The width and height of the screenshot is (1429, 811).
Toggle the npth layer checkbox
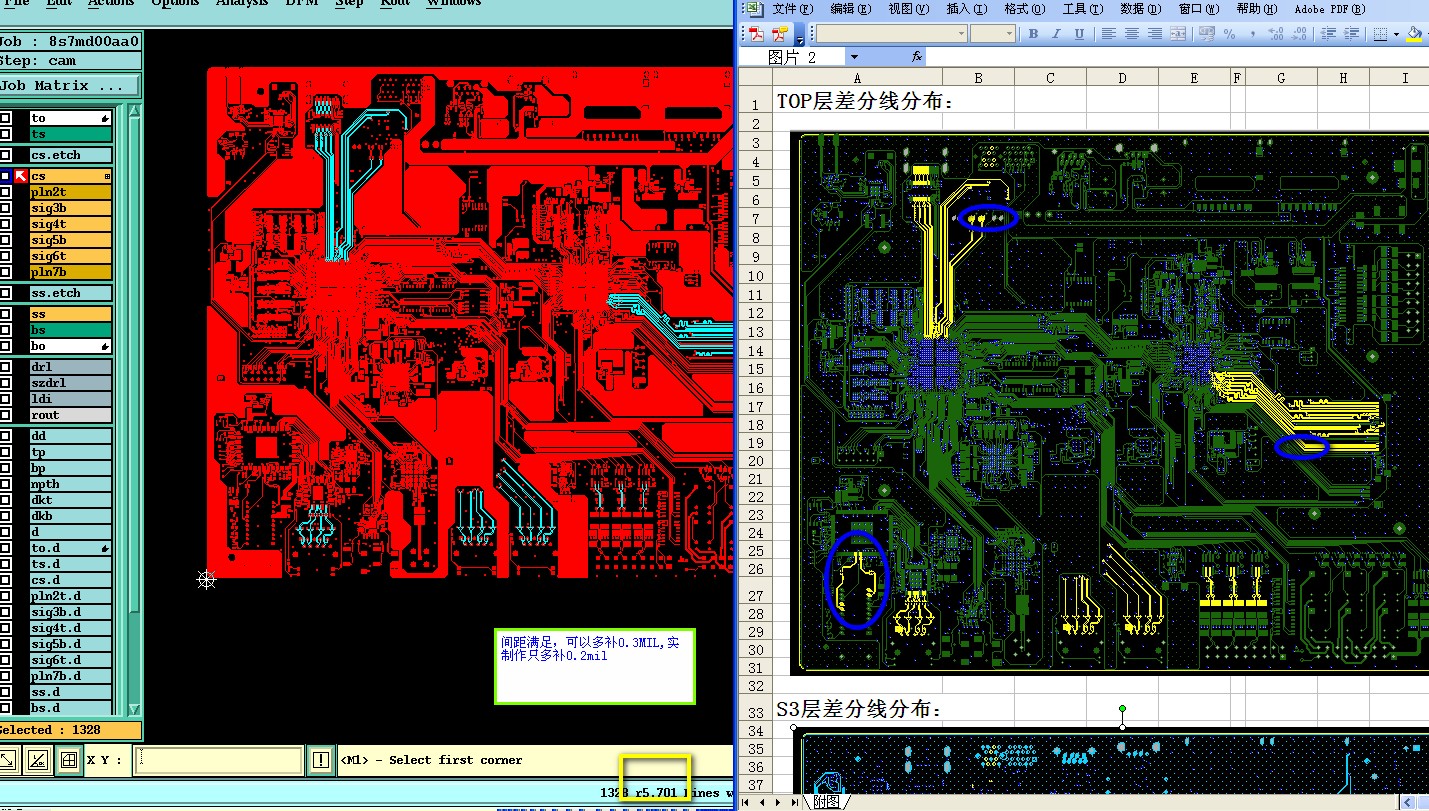point(6,484)
